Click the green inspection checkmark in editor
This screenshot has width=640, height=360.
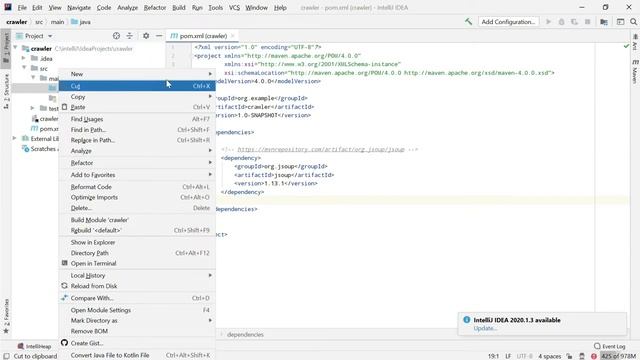click(626, 47)
